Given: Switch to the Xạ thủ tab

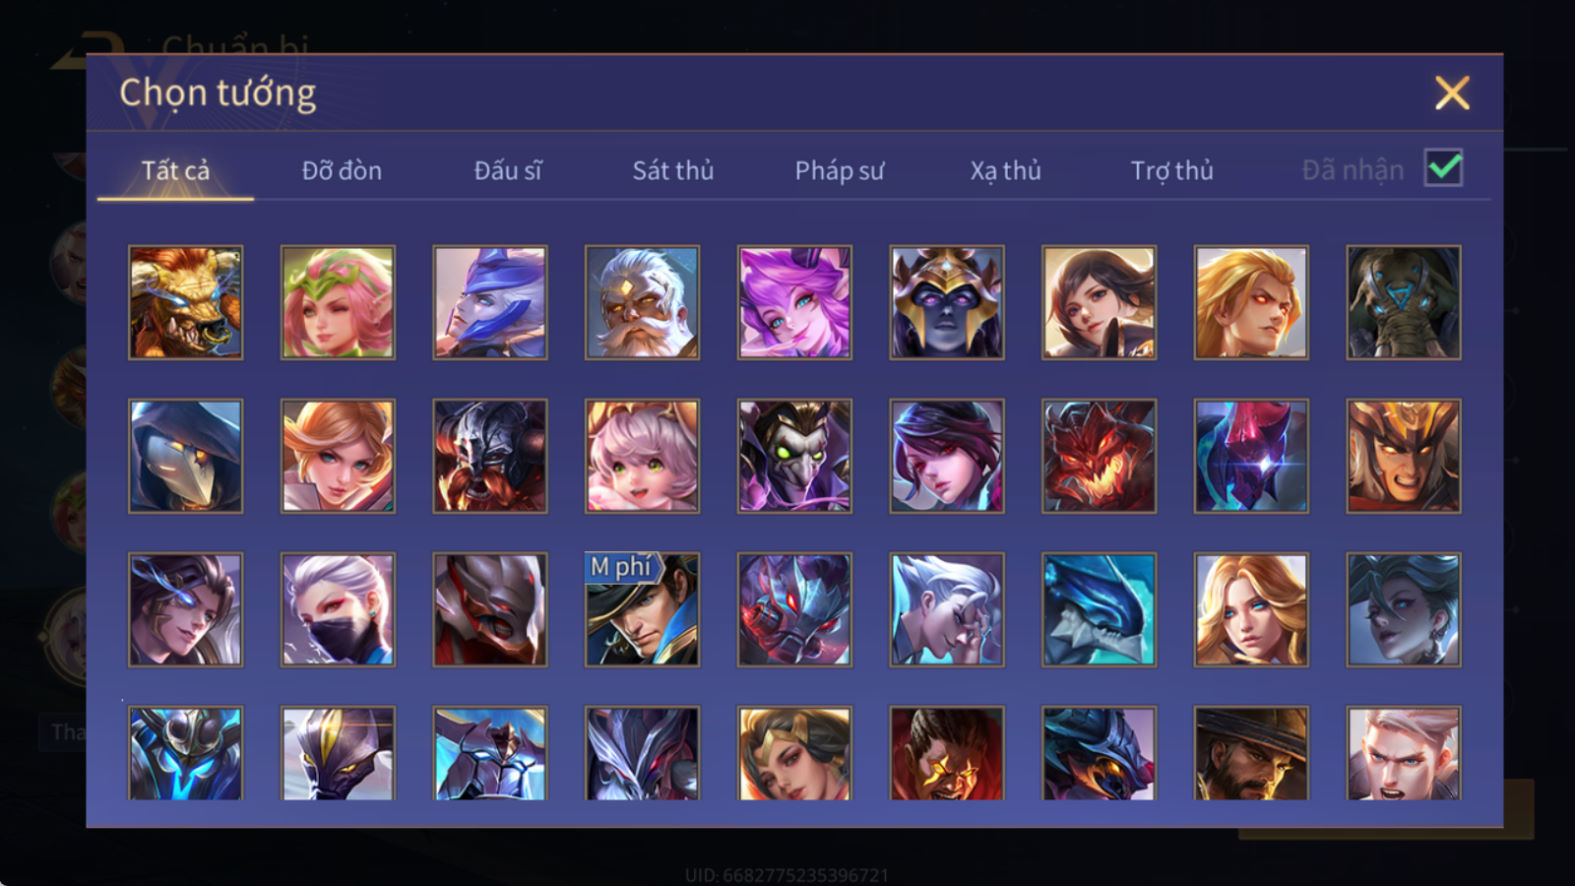Looking at the screenshot, I should [x=1005, y=171].
